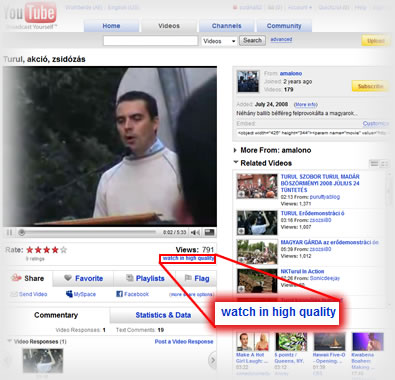Switch to Statistics & Data tab
395x380 pixels.
pyautogui.click(x=163, y=315)
